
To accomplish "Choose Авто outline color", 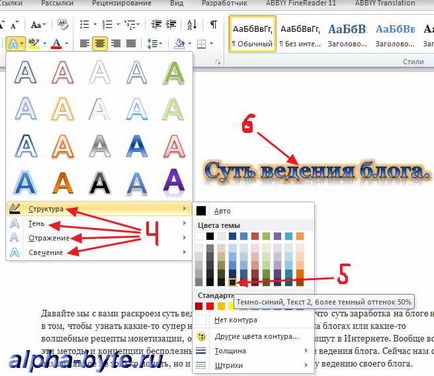I will (x=254, y=211).
